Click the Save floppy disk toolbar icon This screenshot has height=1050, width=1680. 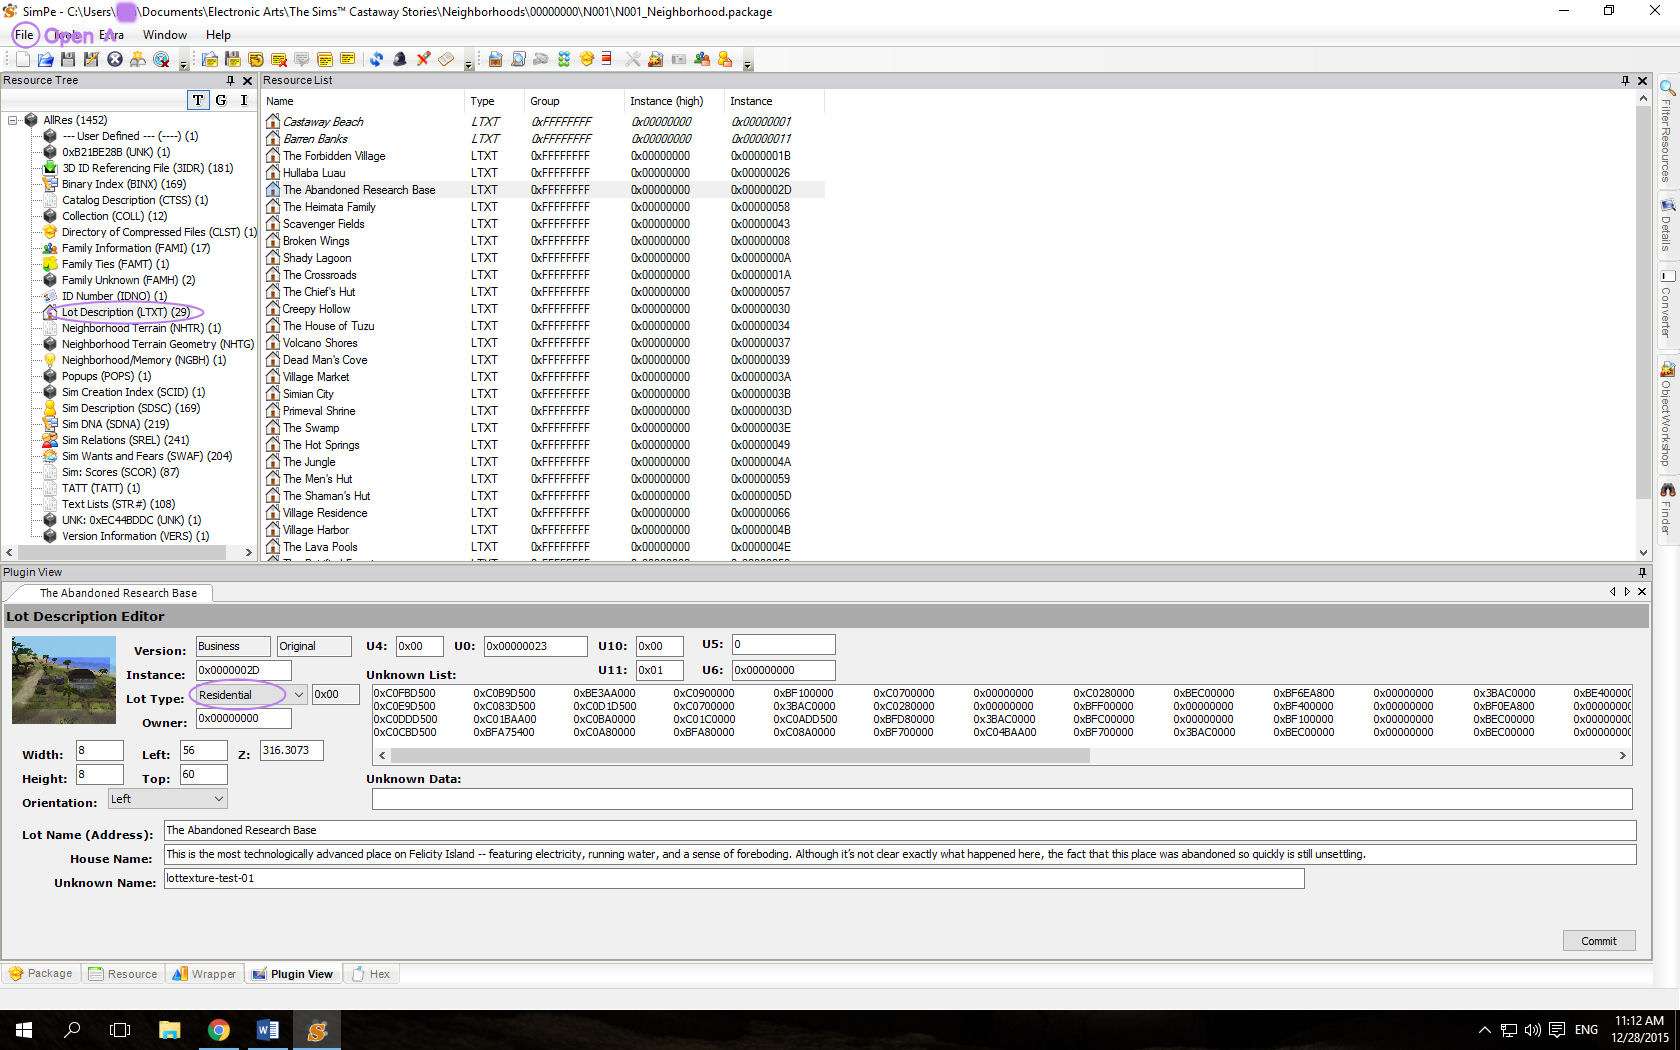(68, 59)
